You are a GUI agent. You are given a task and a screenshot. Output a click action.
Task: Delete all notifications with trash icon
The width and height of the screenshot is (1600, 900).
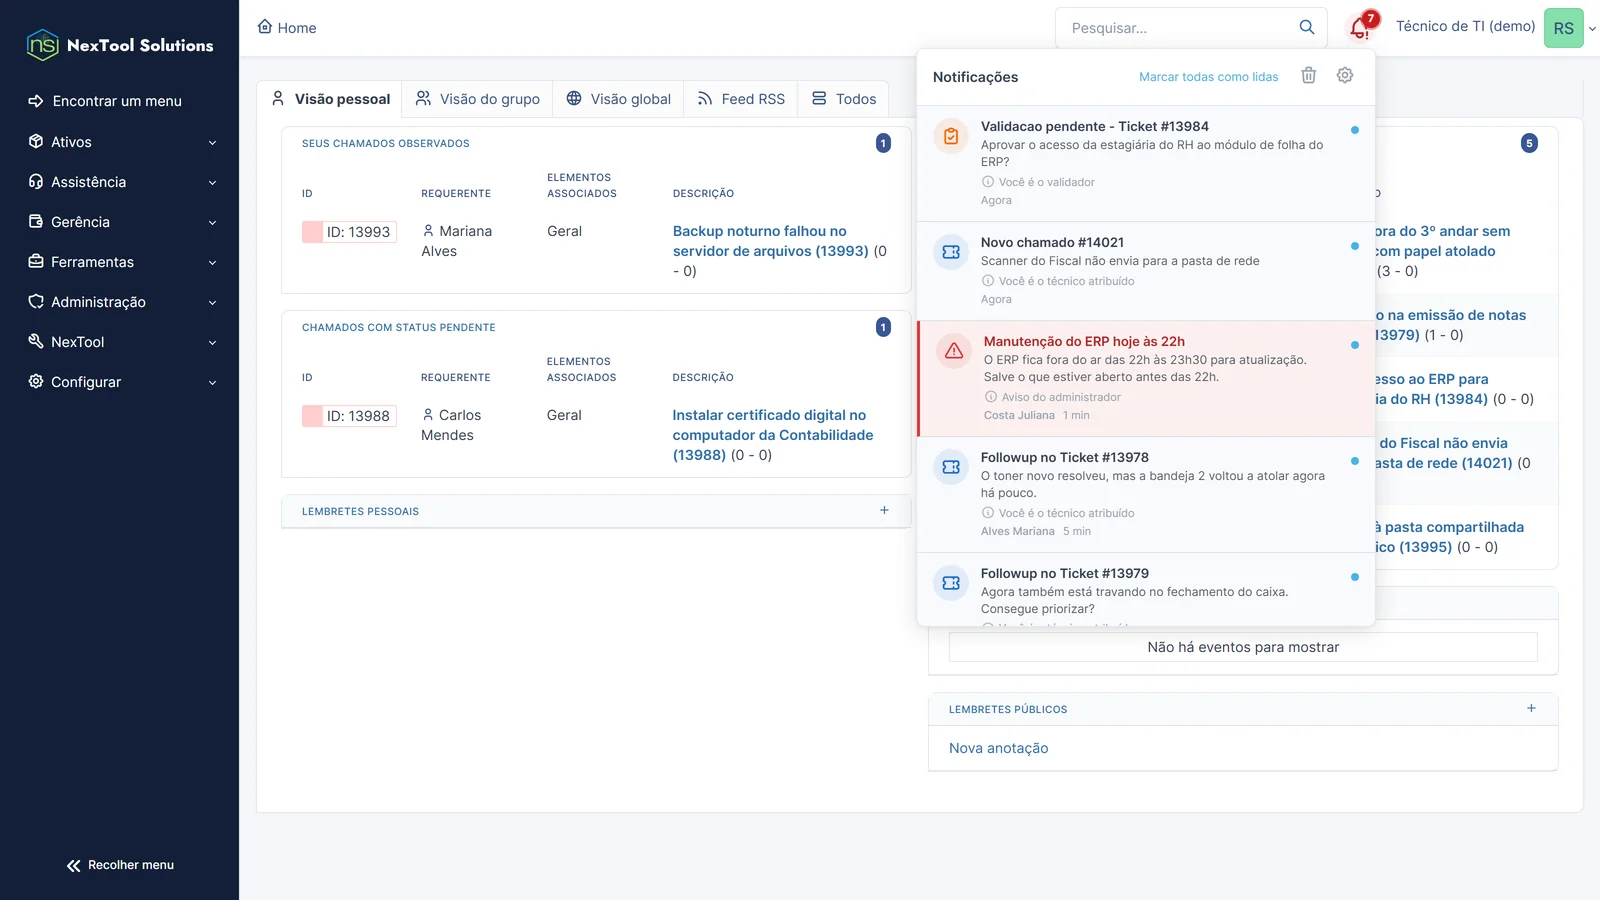(x=1308, y=76)
